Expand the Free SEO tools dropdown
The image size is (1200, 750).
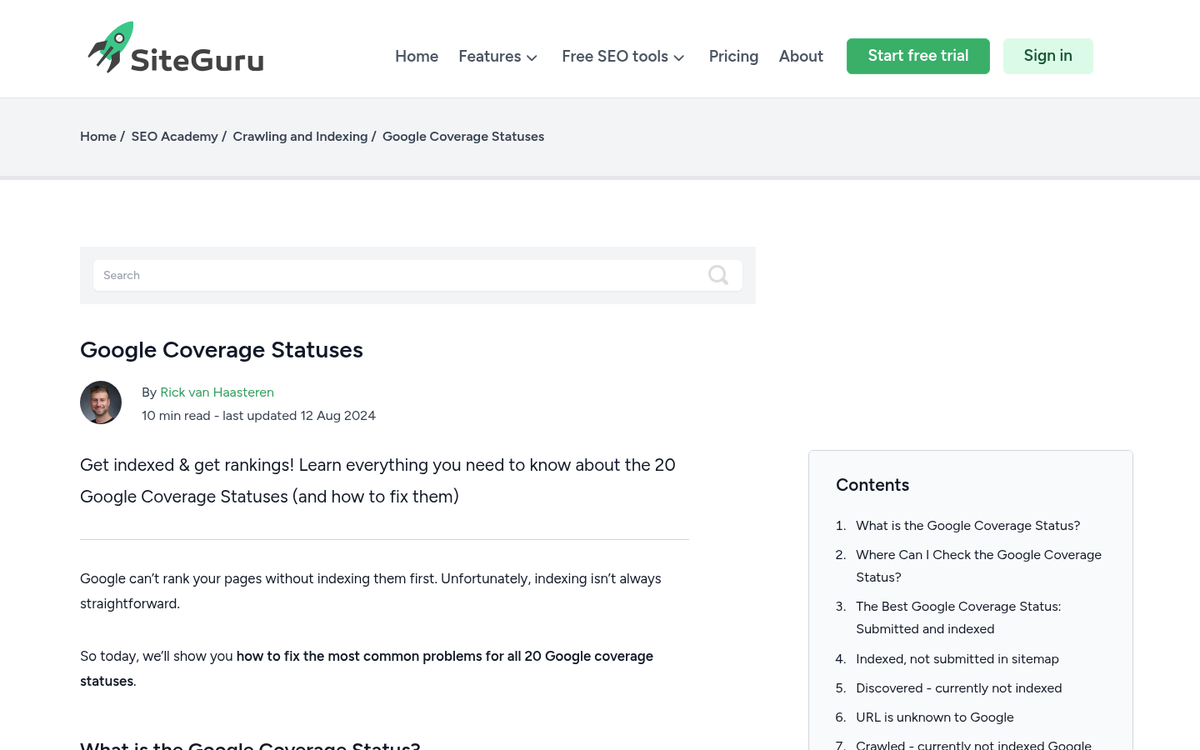623,56
